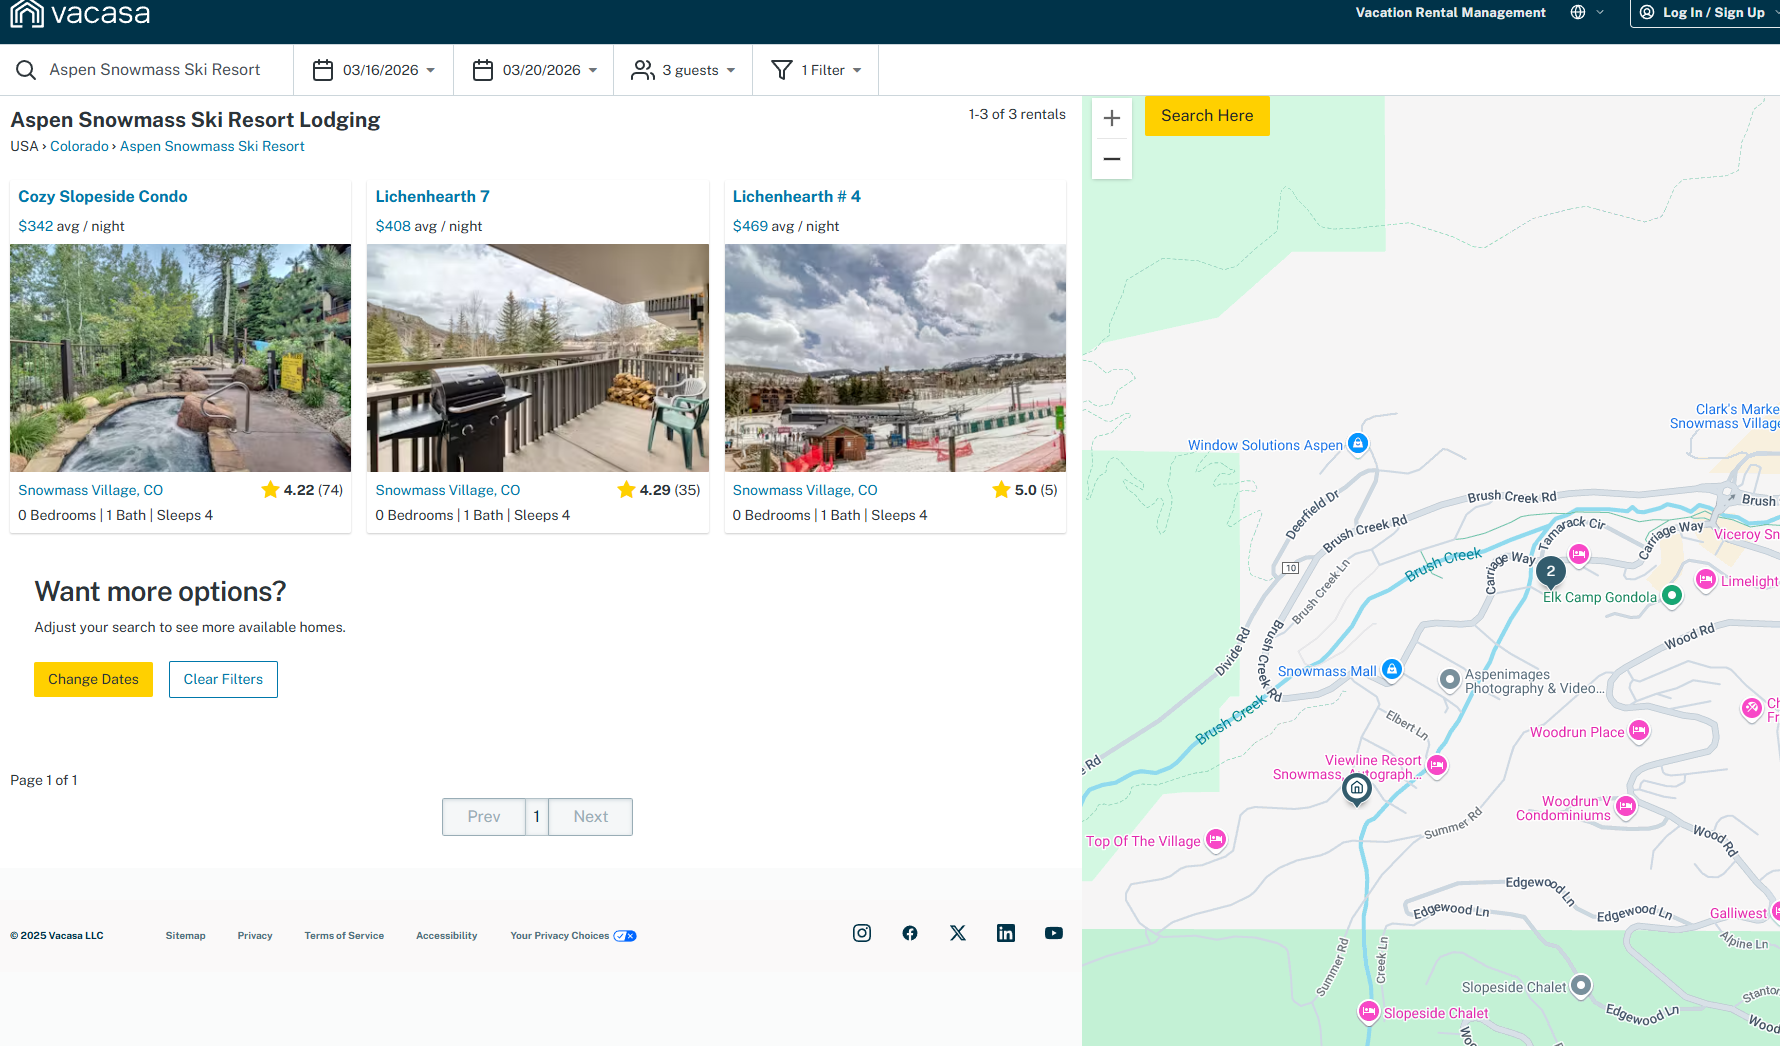Viewport: 1780px width, 1057px height.
Task: Click Woodrun V Condominiums lodging pin
Action: tap(1627, 807)
